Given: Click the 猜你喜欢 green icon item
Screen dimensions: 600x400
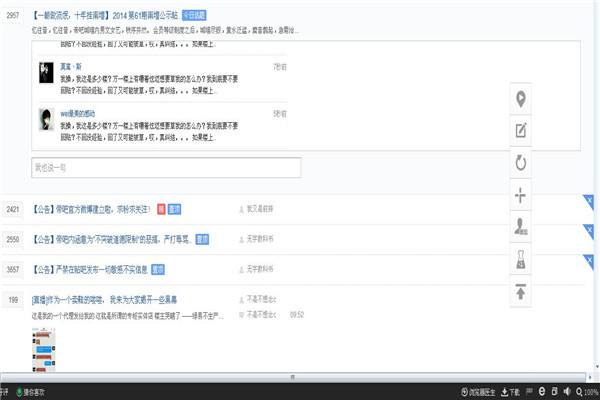Looking at the screenshot, I should point(31,392).
